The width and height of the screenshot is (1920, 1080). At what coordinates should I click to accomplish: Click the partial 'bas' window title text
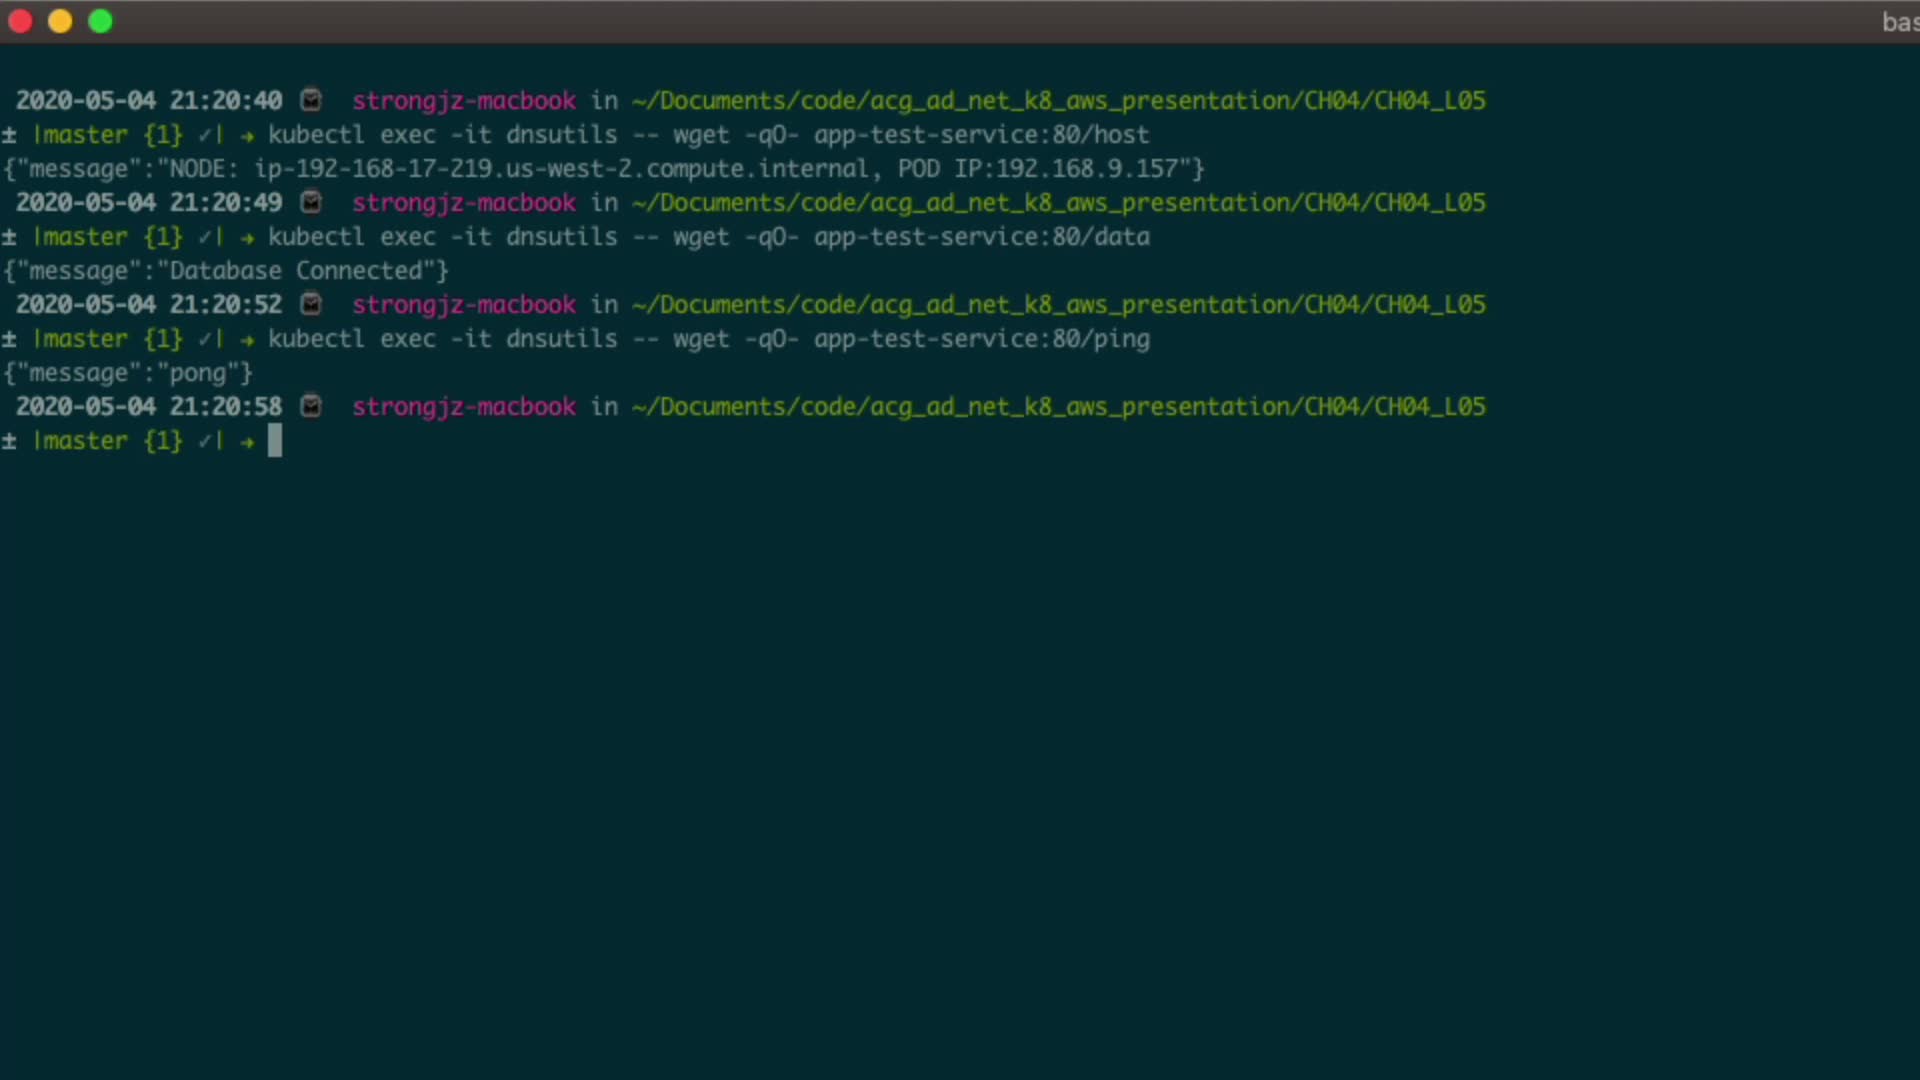pos(1899,22)
